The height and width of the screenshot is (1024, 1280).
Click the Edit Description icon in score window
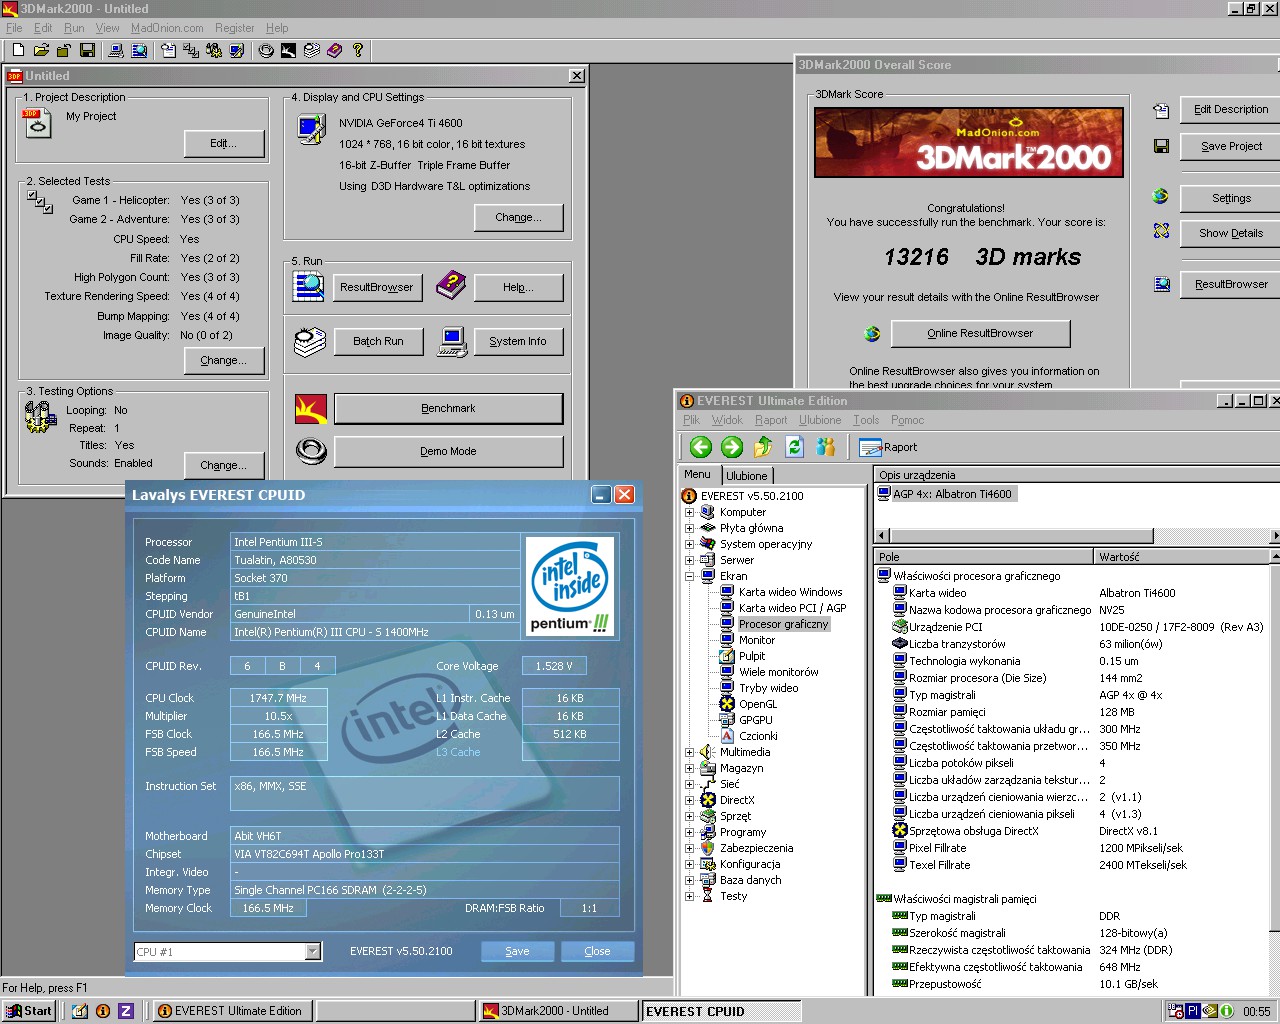pos(1161,110)
